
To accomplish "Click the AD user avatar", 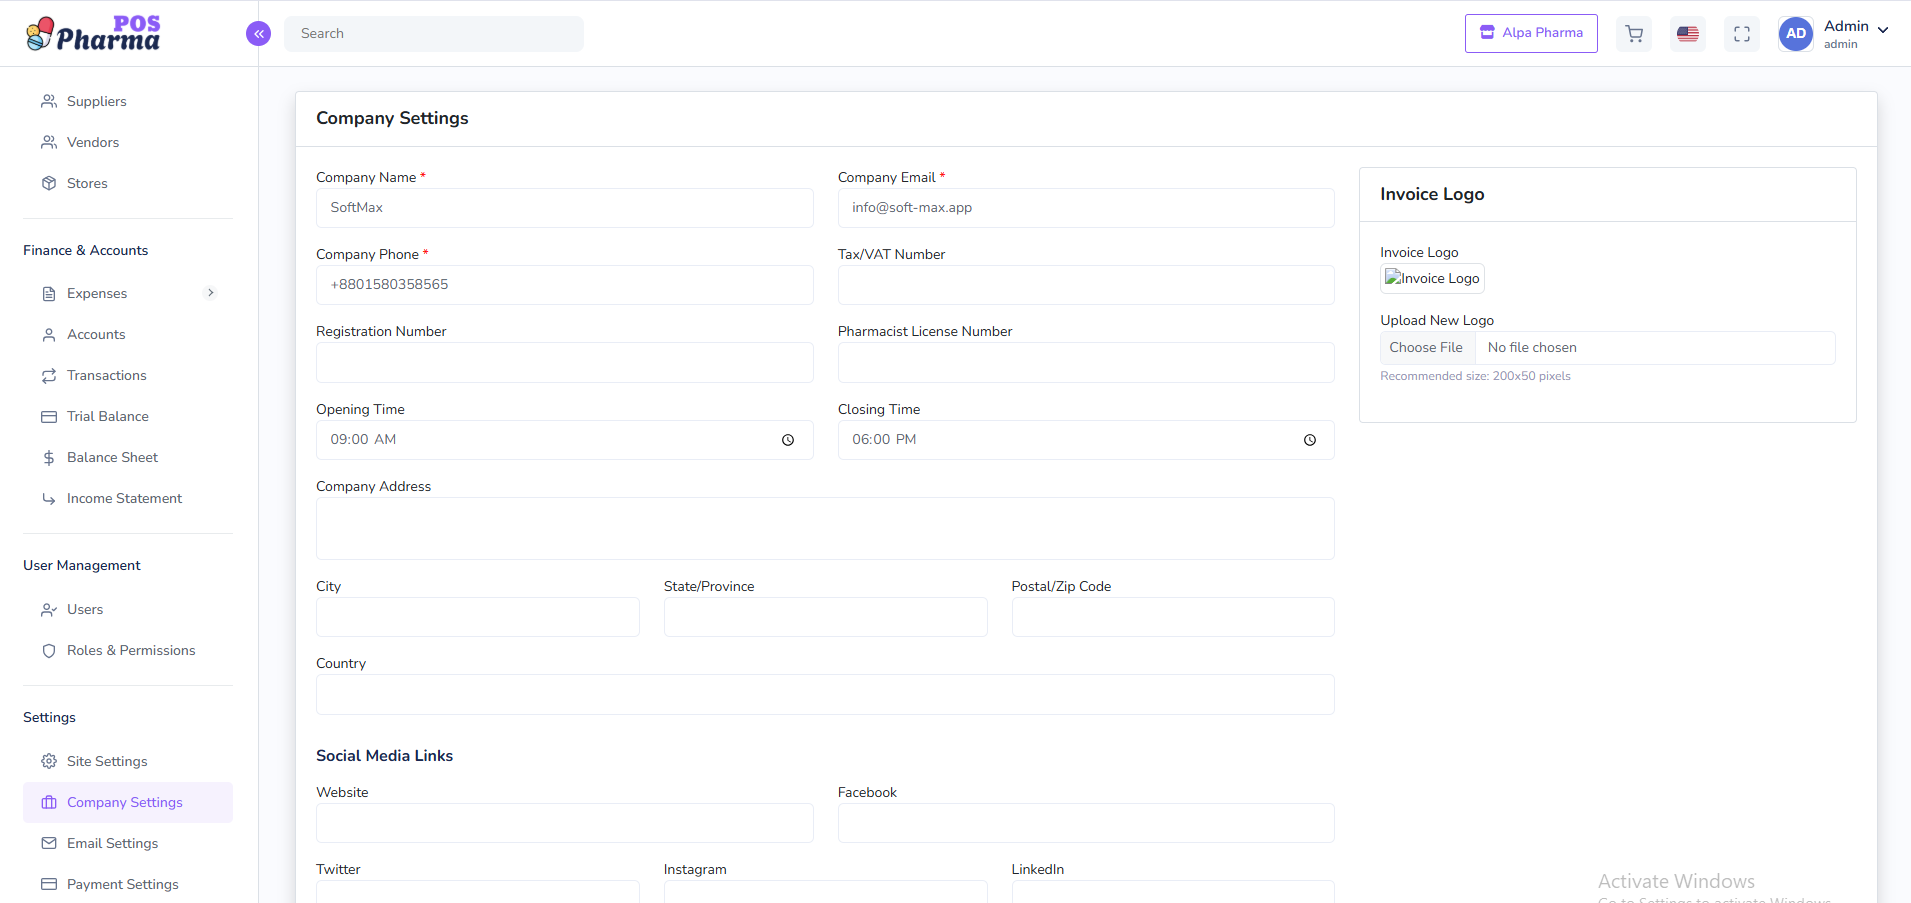I will pyautogui.click(x=1796, y=34).
